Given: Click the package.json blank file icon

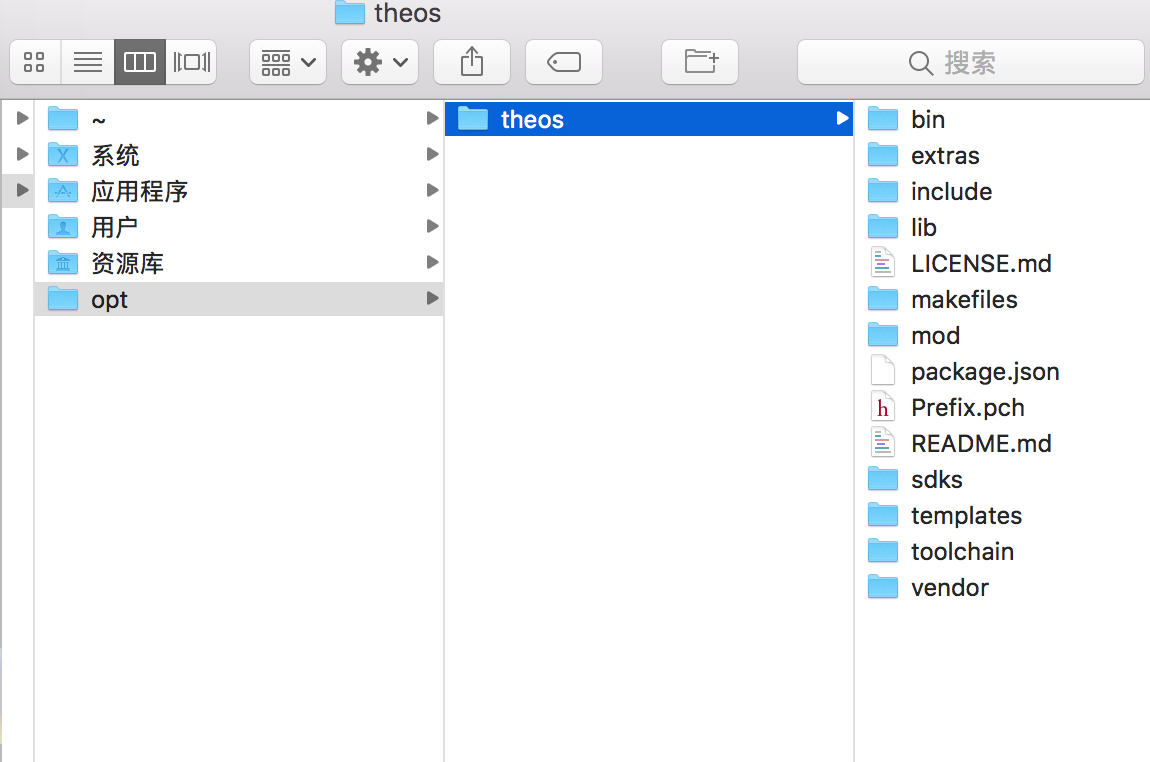Looking at the screenshot, I should [x=882, y=370].
